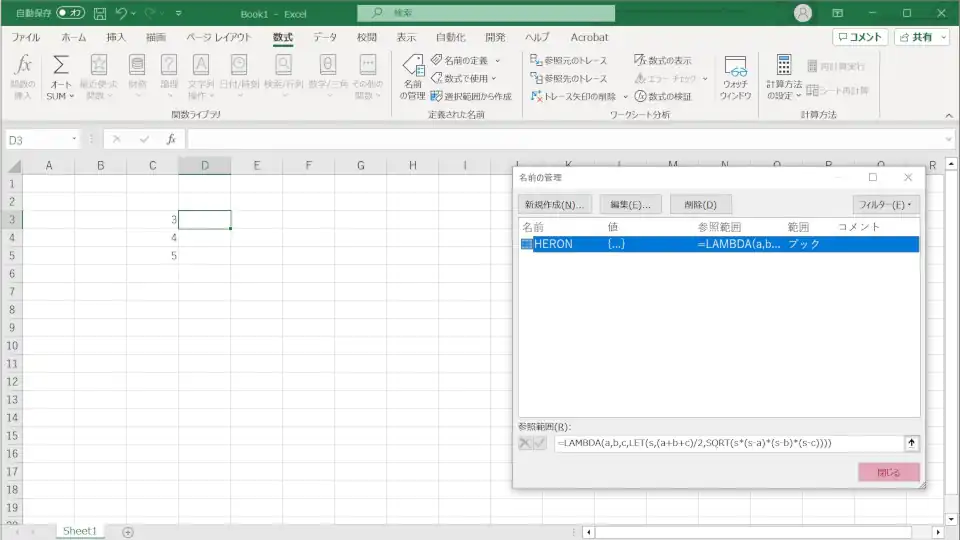Click the AutoSum sigma icon
960x540 pixels.
click(60, 65)
